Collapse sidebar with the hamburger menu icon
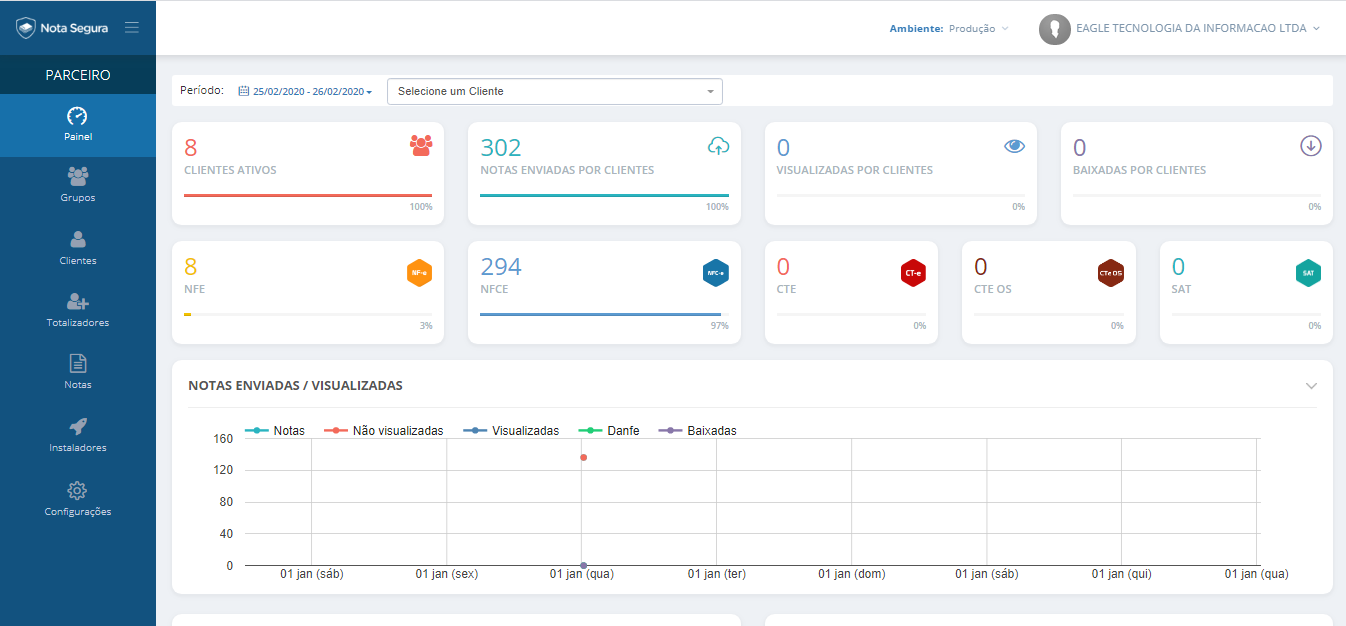 tap(132, 27)
